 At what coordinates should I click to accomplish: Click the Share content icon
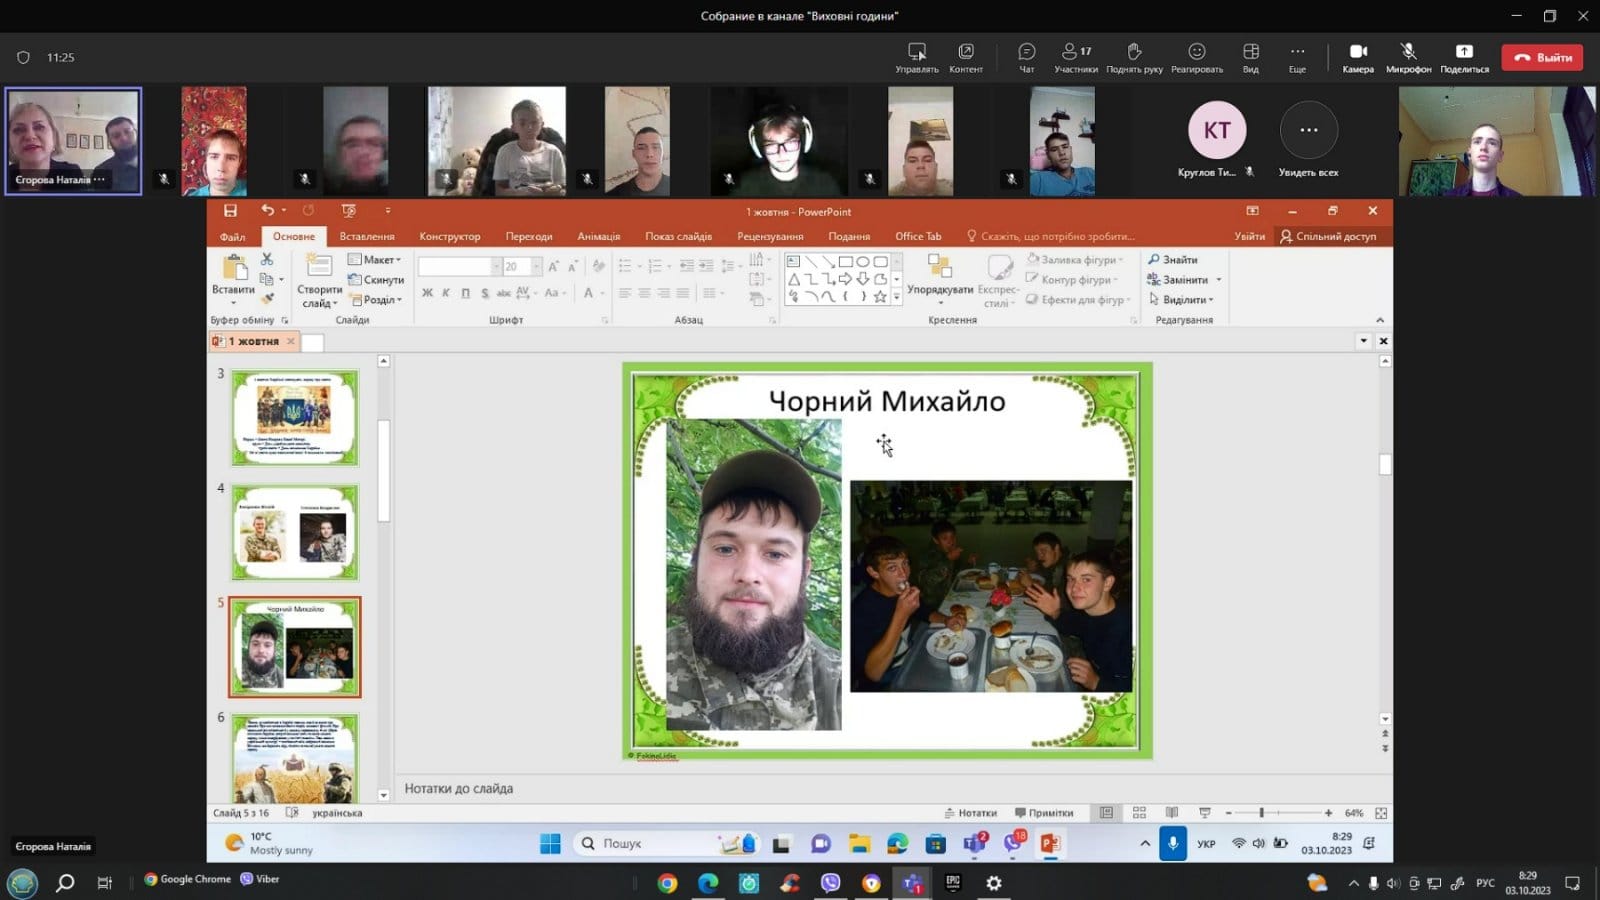(x=1464, y=58)
